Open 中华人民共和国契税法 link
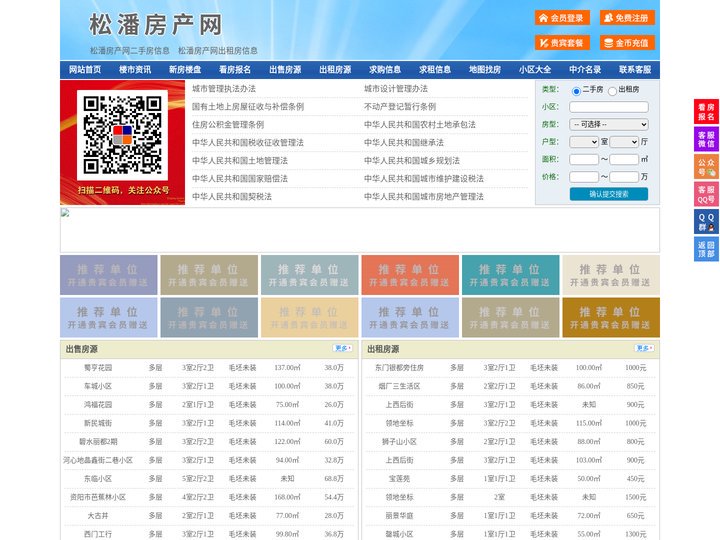The height and width of the screenshot is (540, 720). (232, 197)
